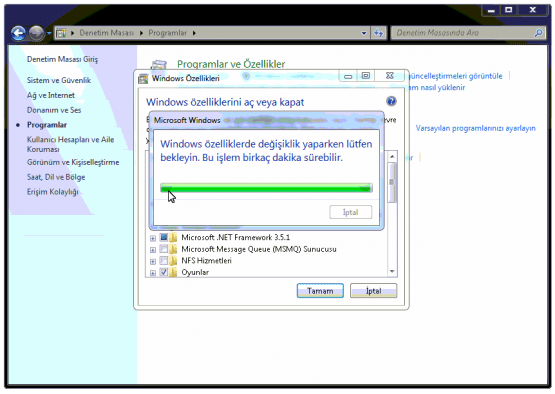The image size is (555, 394).
Task: Click the Denetim Masasında Ara search field
Action: click(464, 33)
